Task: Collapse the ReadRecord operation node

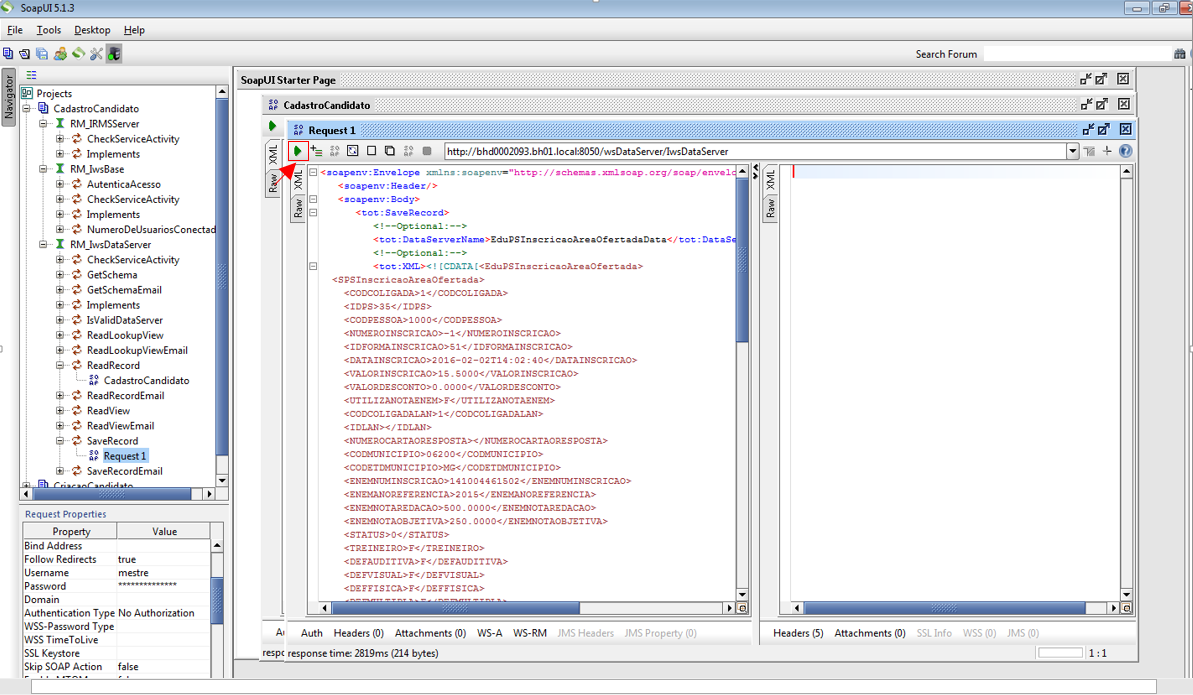Action: click(60, 365)
